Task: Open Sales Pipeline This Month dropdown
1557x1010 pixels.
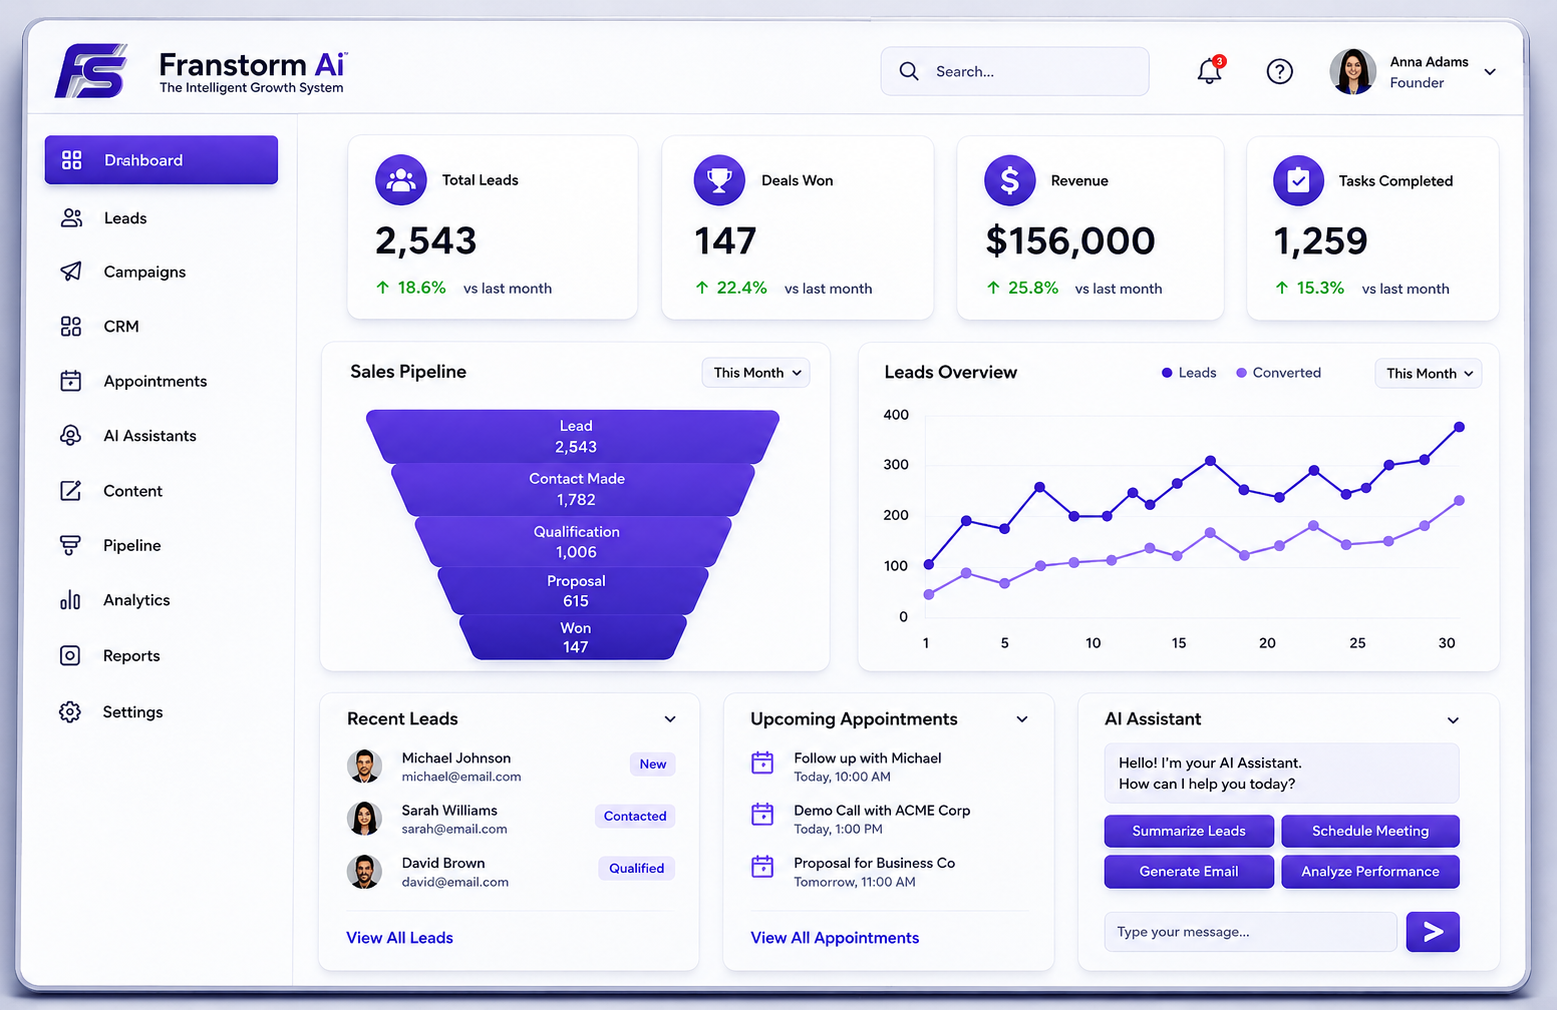Action: (756, 372)
